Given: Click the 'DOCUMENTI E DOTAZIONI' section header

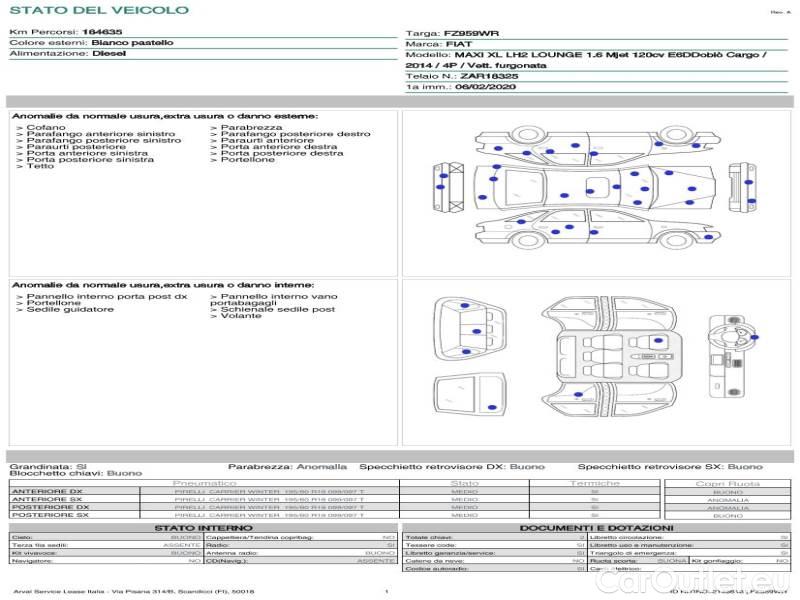Looking at the screenshot, I should [x=596, y=527].
